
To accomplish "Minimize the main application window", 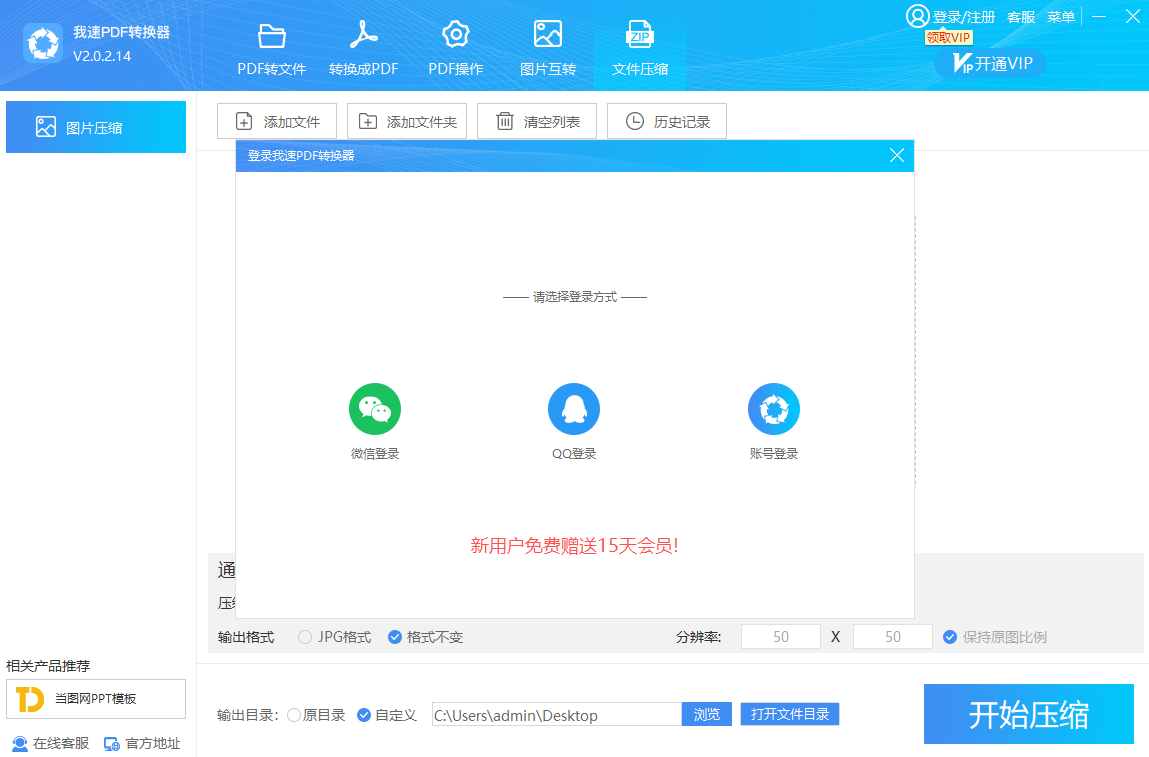I will [x=1099, y=16].
